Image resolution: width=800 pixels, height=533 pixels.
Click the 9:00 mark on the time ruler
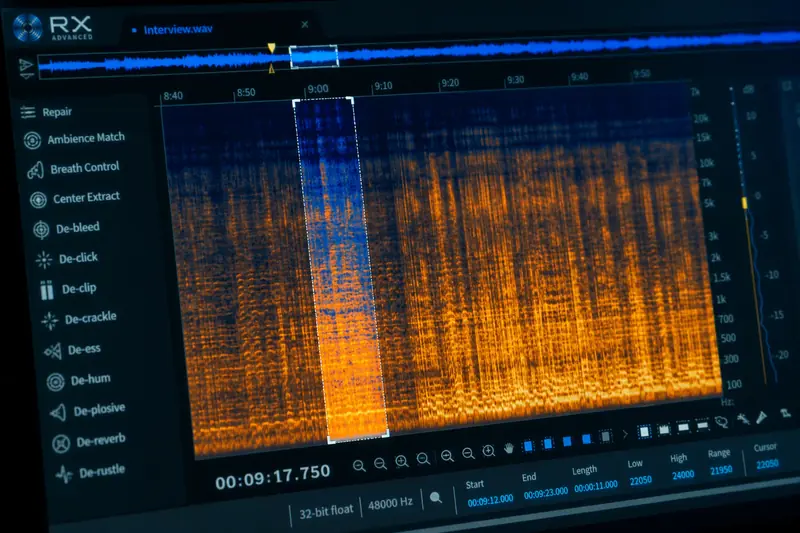[318, 89]
